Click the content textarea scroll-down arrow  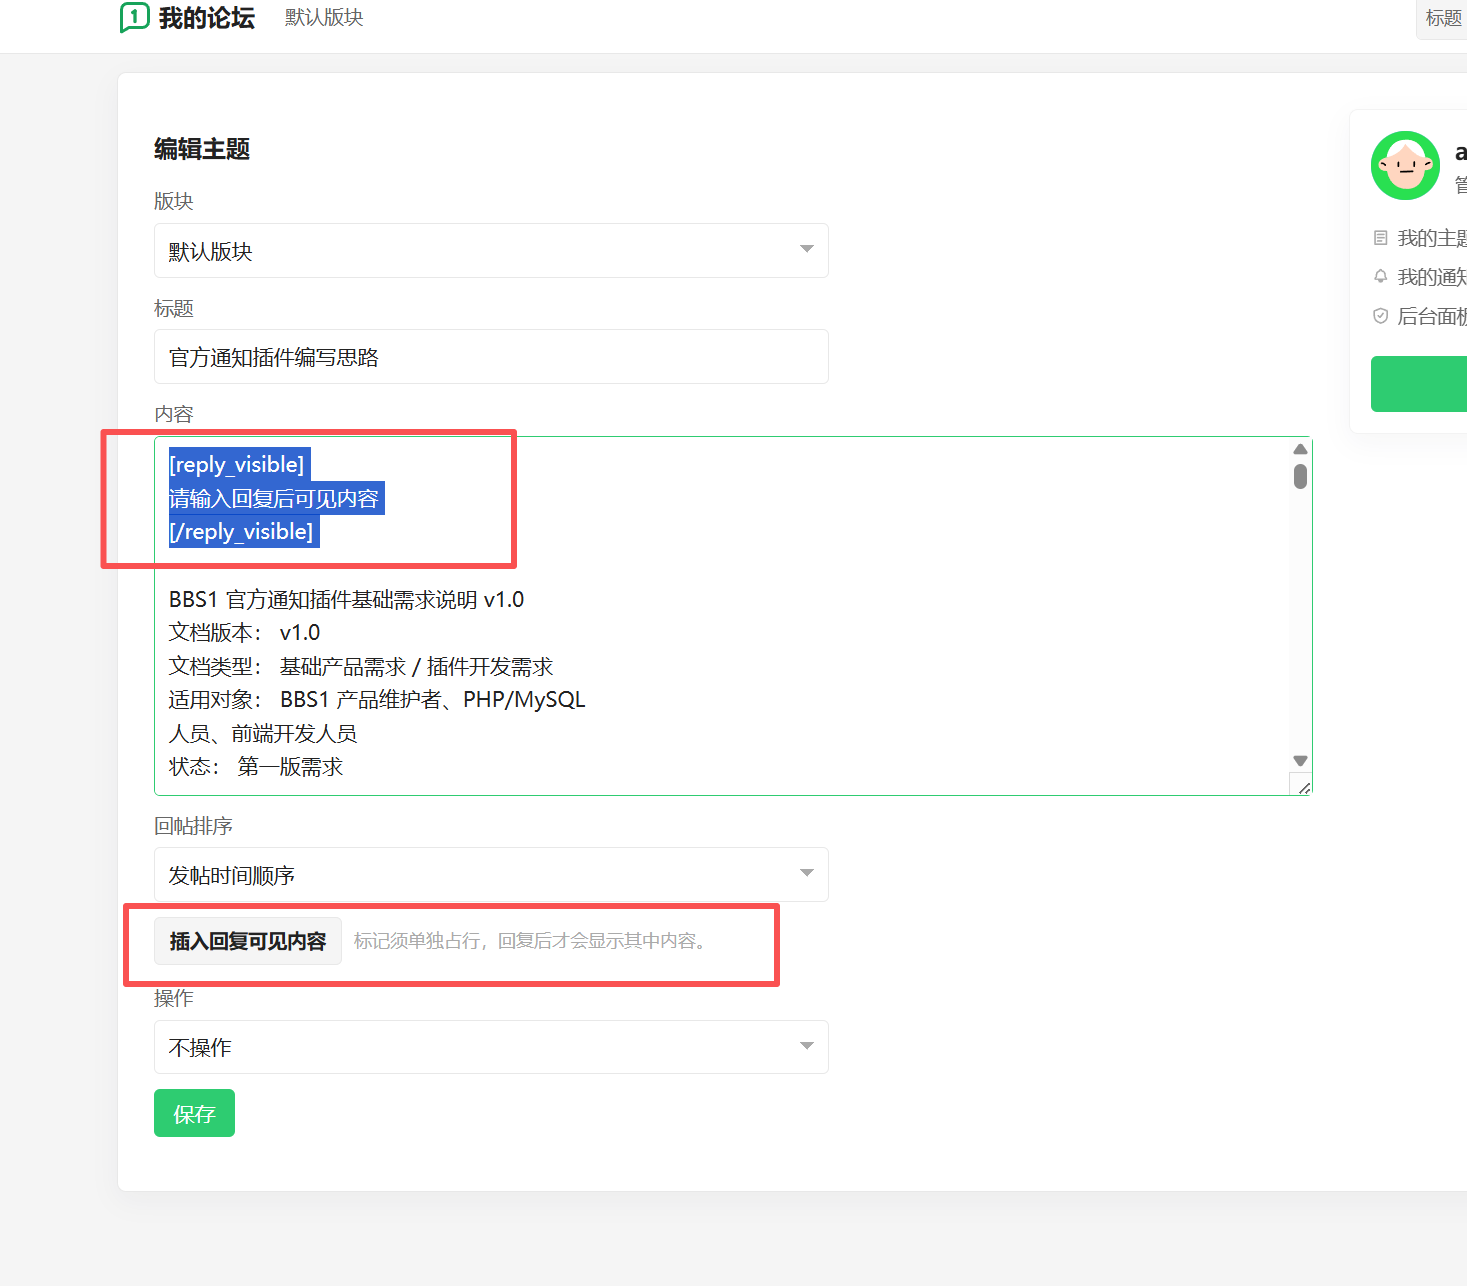click(1300, 761)
